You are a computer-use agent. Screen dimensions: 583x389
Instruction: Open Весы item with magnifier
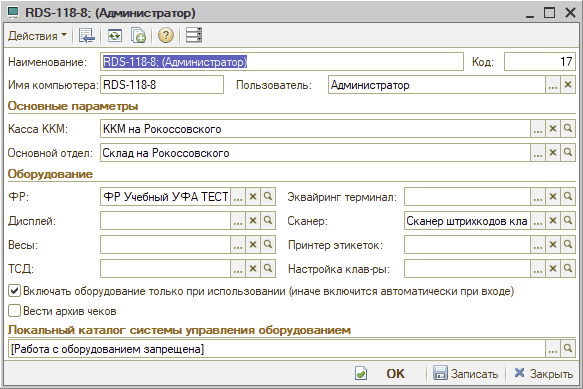268,245
